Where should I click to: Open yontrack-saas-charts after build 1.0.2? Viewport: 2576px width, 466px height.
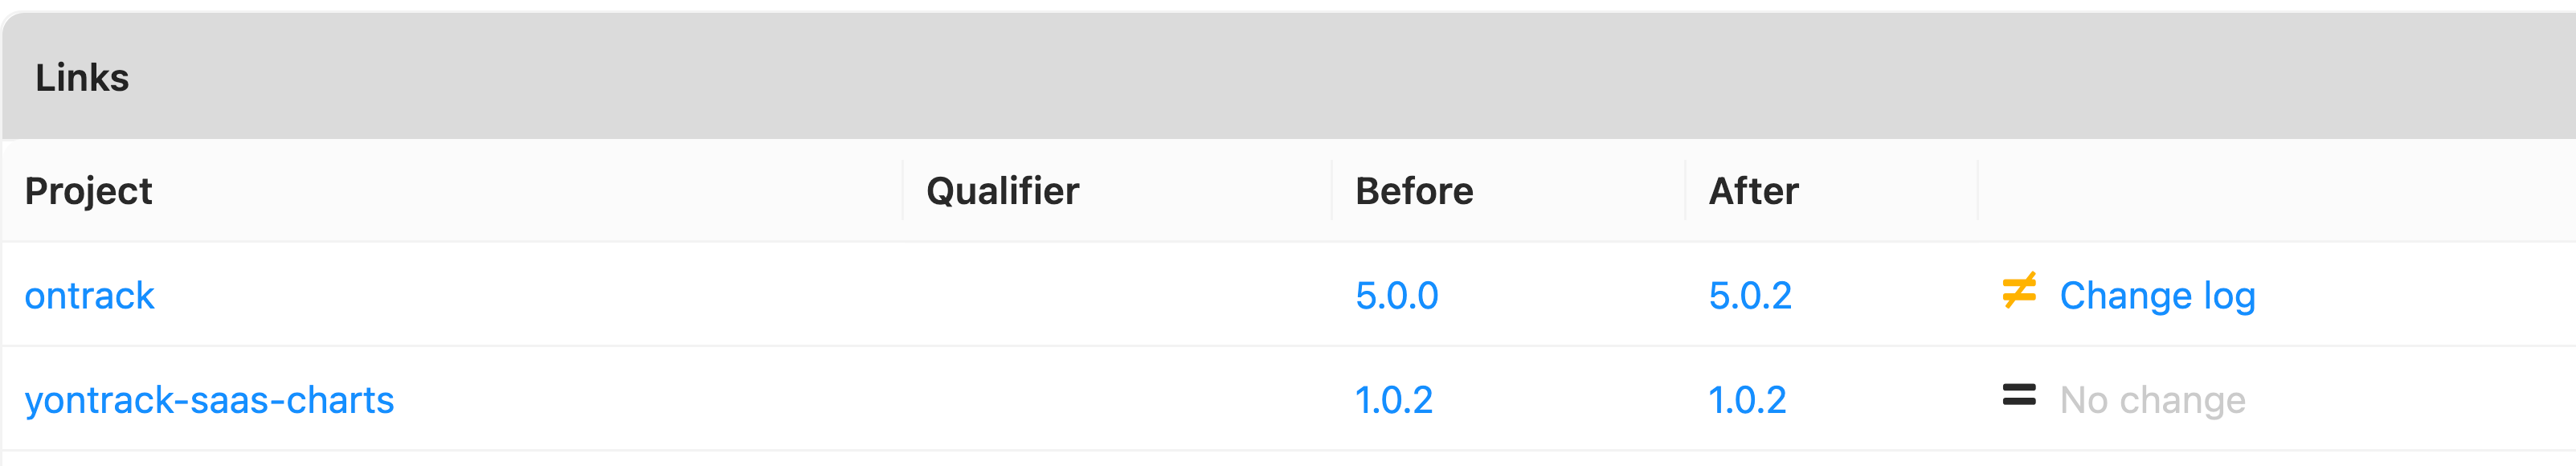[1746, 400]
